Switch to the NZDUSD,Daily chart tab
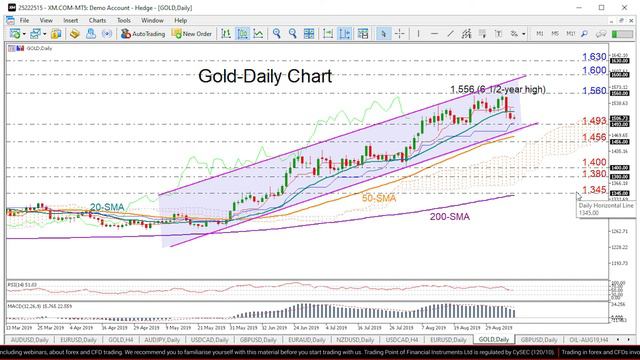The image size is (640, 360). pyautogui.click(x=355, y=340)
